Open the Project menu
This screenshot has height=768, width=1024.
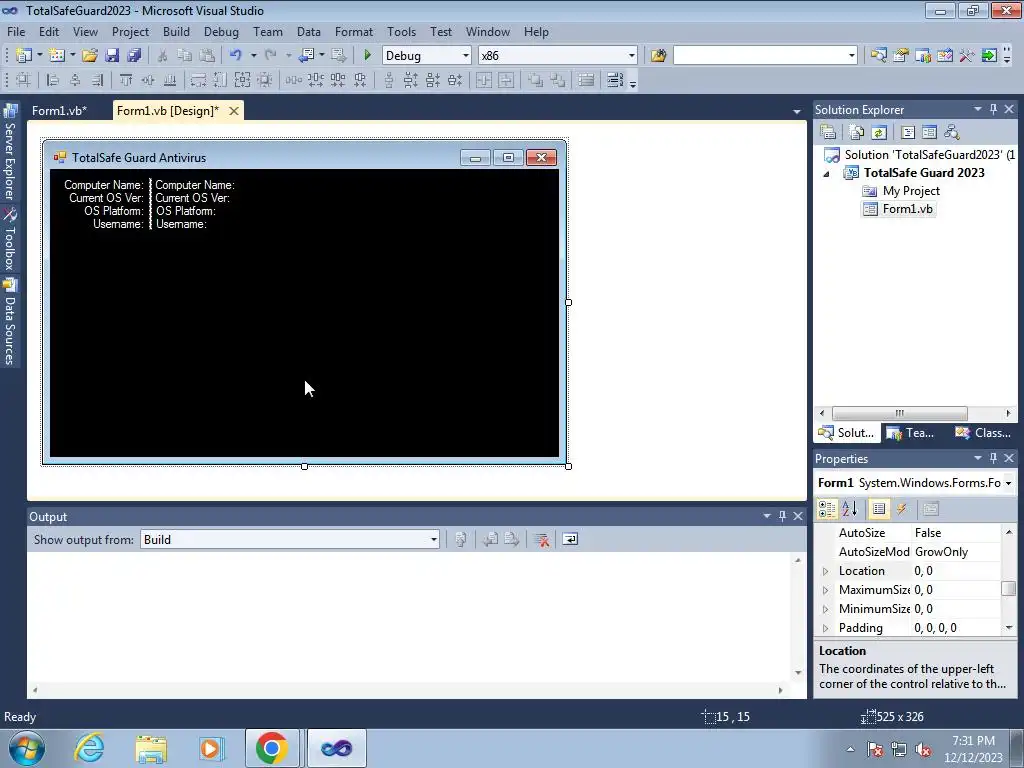(x=130, y=31)
